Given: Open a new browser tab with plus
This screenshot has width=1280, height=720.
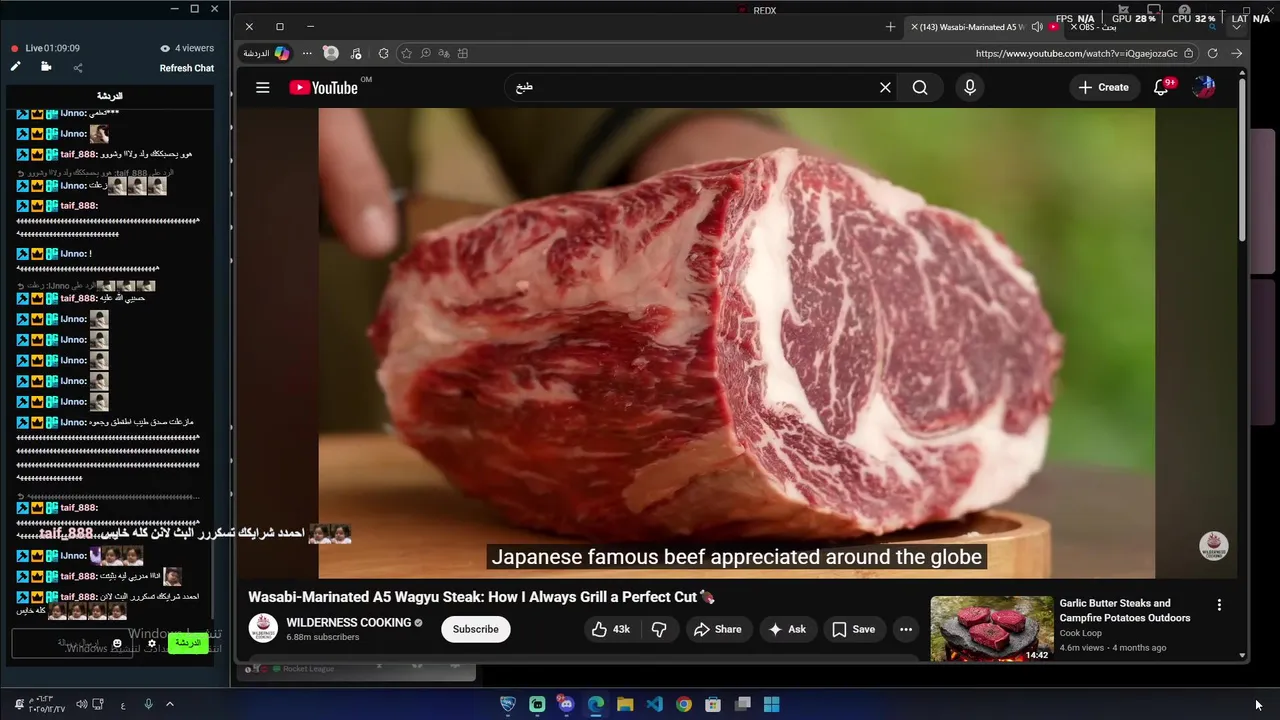Looking at the screenshot, I should click(x=890, y=27).
